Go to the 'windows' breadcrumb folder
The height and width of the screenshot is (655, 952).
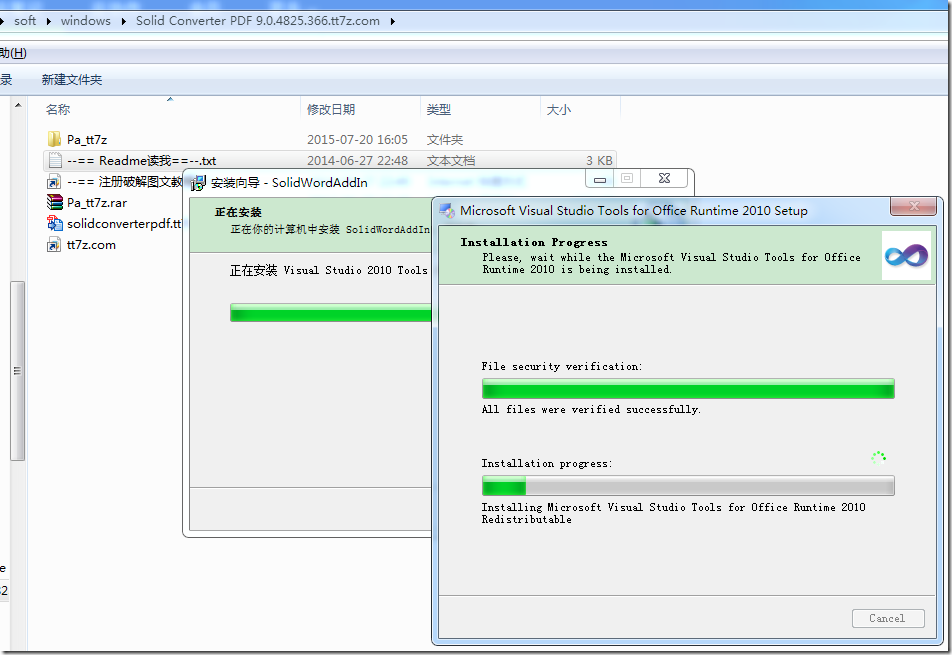(x=86, y=21)
